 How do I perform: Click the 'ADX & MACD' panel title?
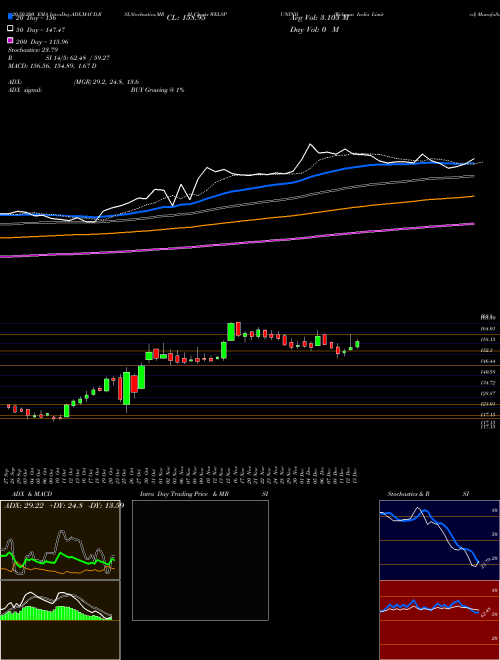point(32,494)
